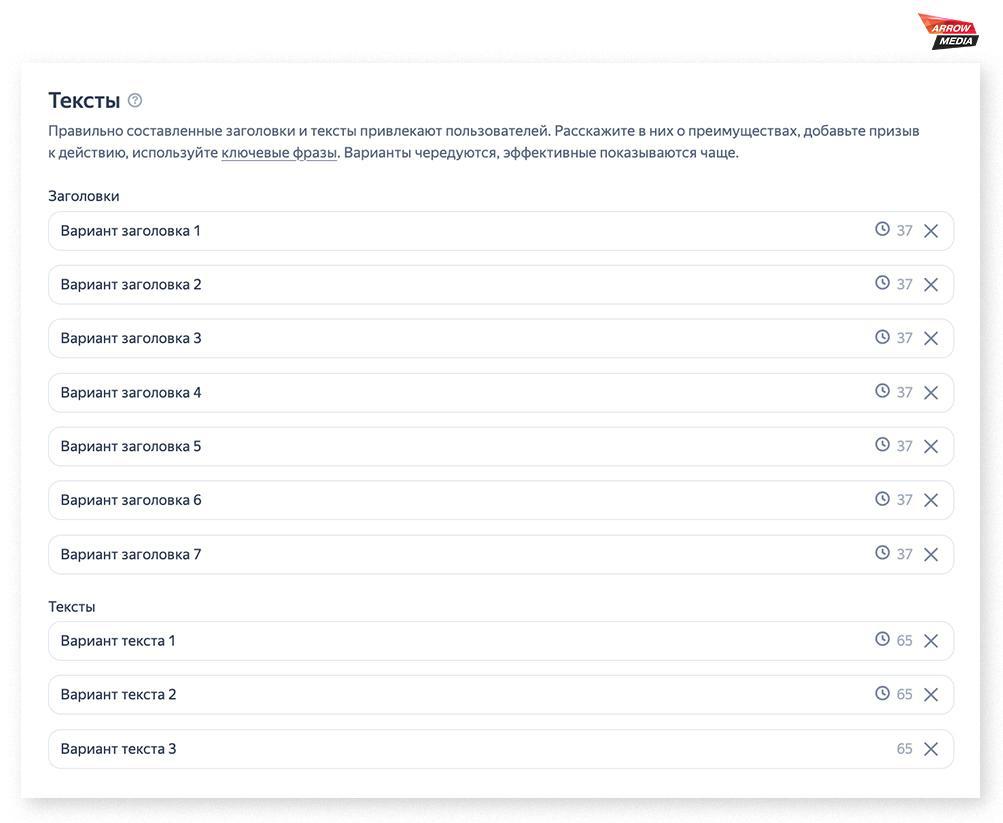Click the clock icon for Вариант заголовка 6

[882, 499]
